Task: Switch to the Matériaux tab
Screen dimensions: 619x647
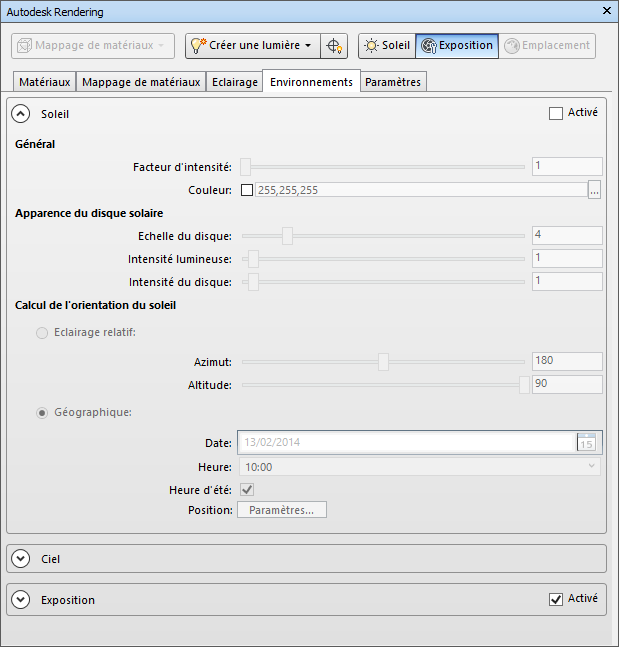Action: (x=45, y=82)
